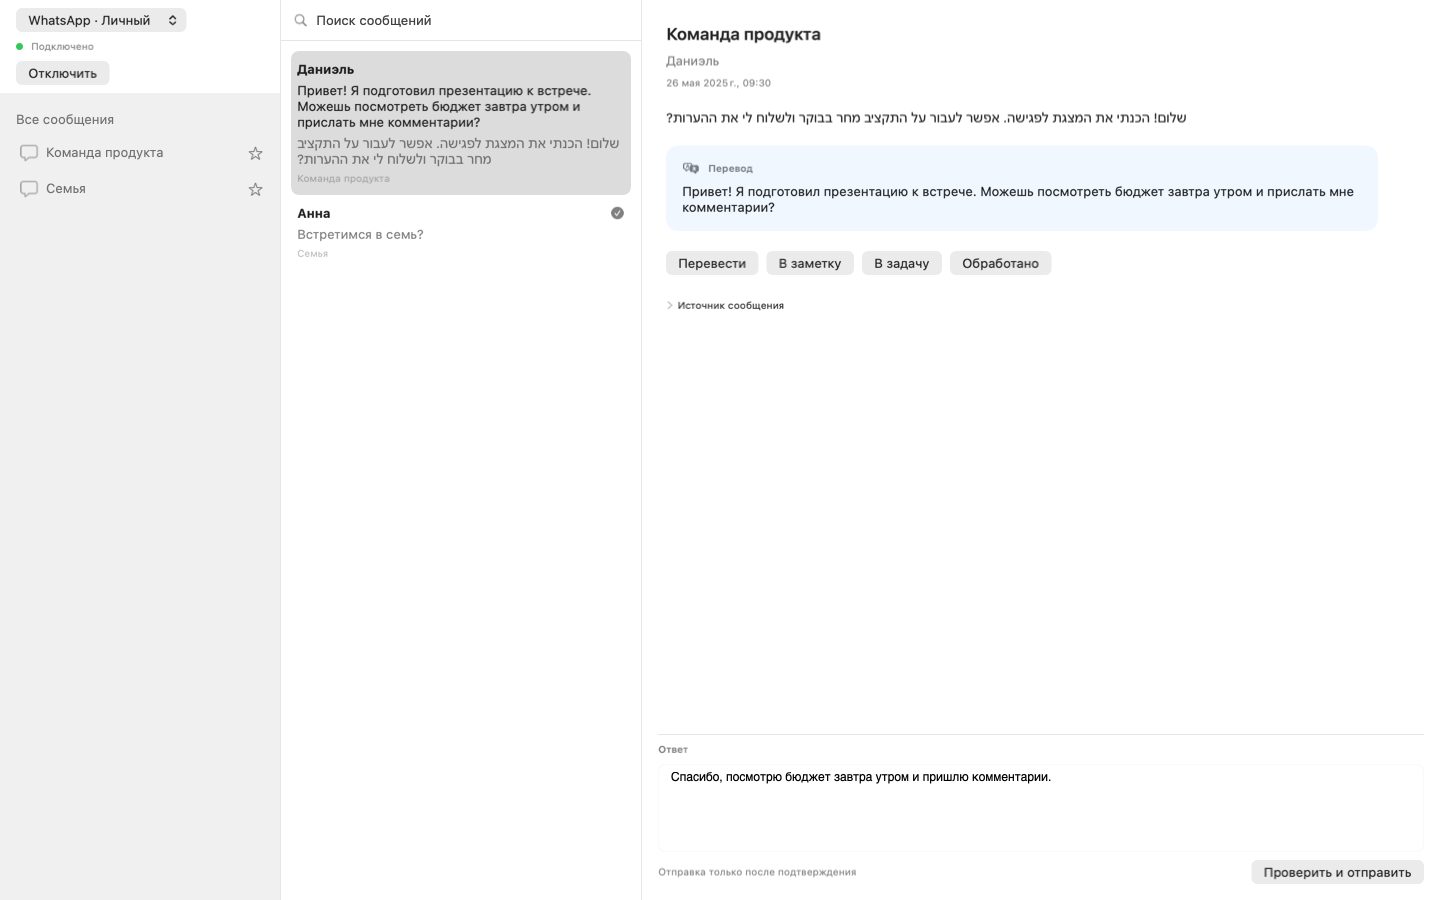Click the magnifier search icon

(x=300, y=20)
